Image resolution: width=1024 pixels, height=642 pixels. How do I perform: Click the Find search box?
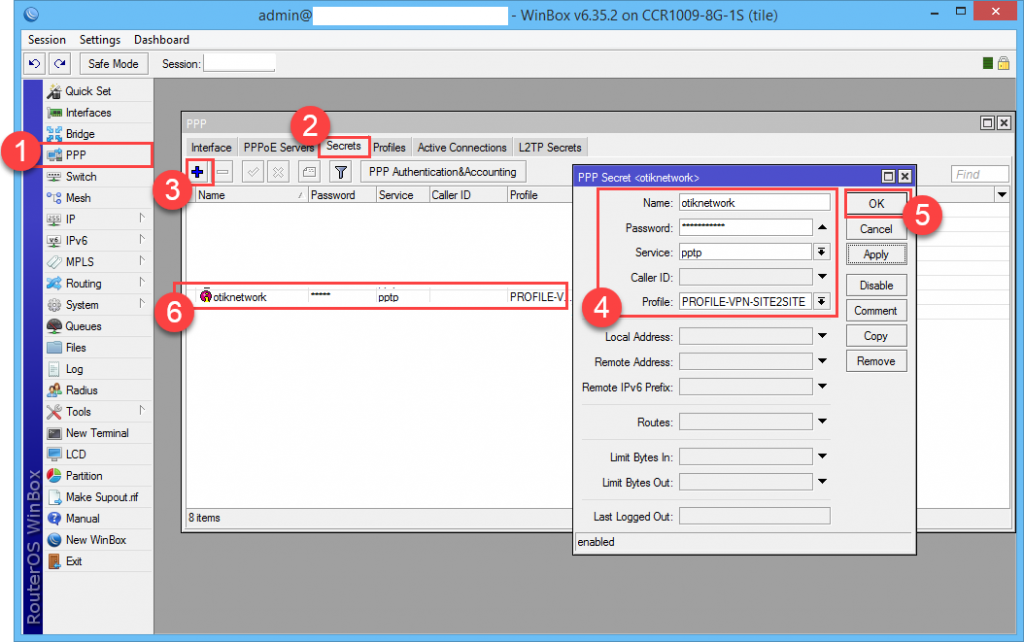click(980, 174)
